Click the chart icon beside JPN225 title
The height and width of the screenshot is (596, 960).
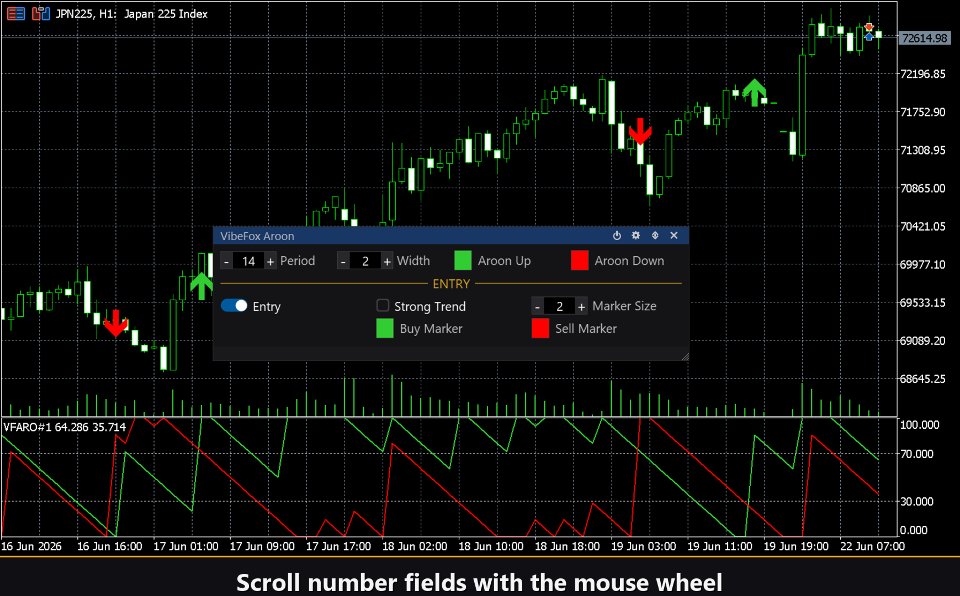pos(40,13)
